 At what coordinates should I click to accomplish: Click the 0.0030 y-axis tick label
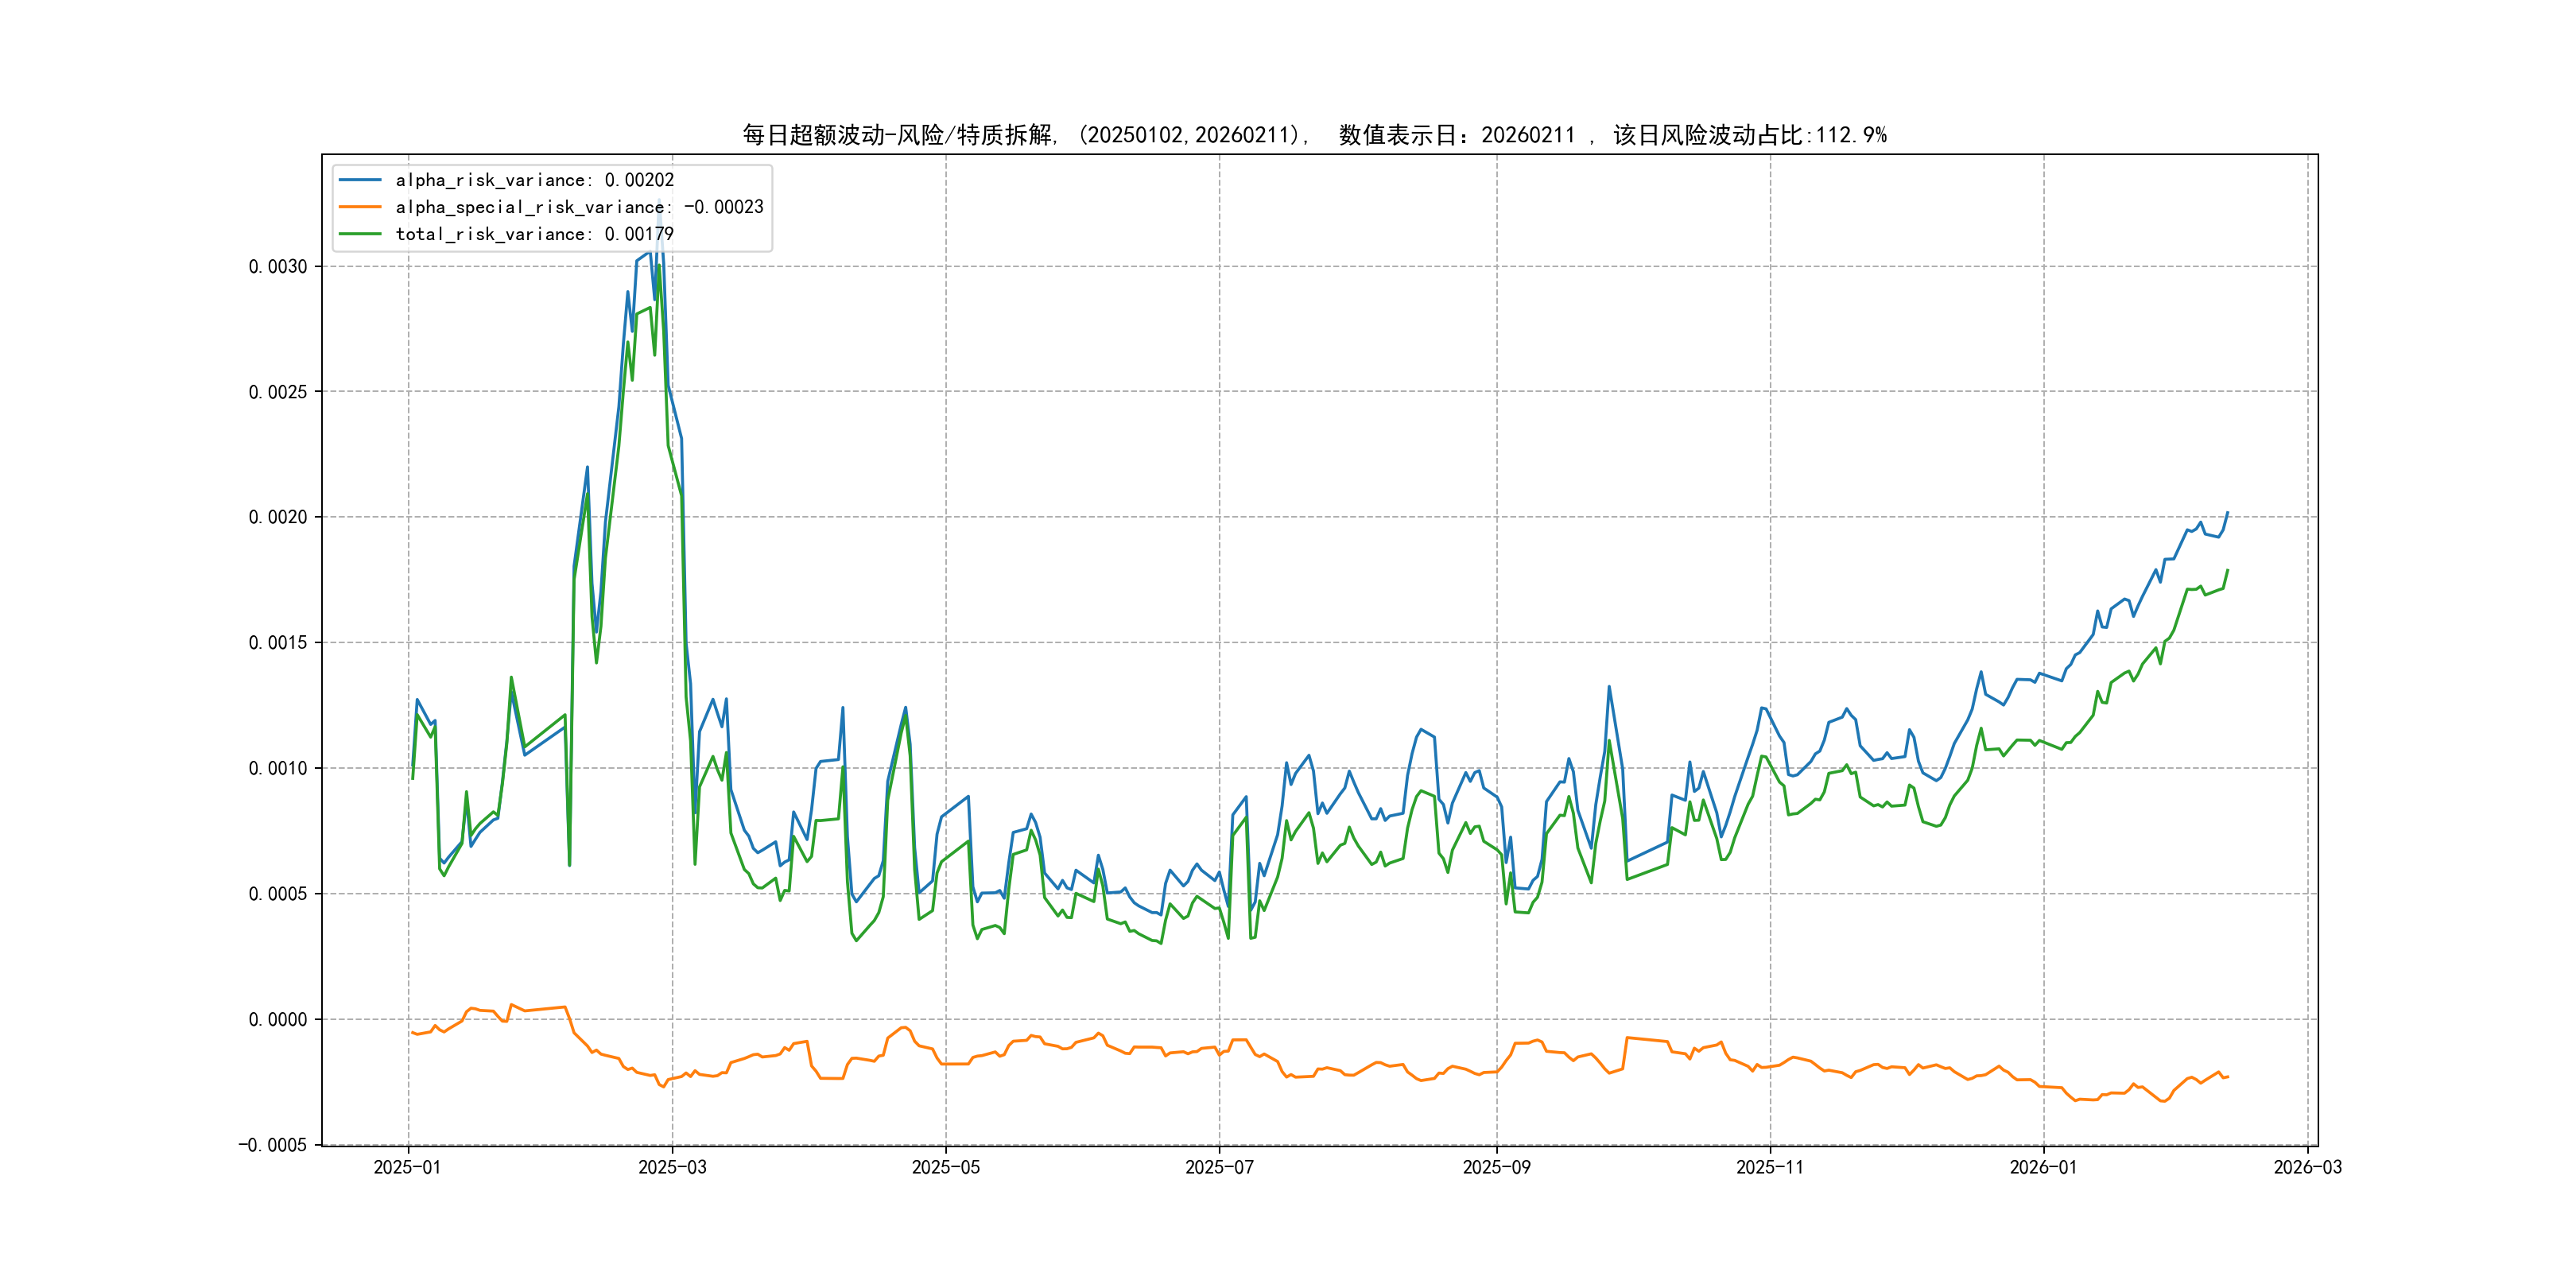pos(278,266)
